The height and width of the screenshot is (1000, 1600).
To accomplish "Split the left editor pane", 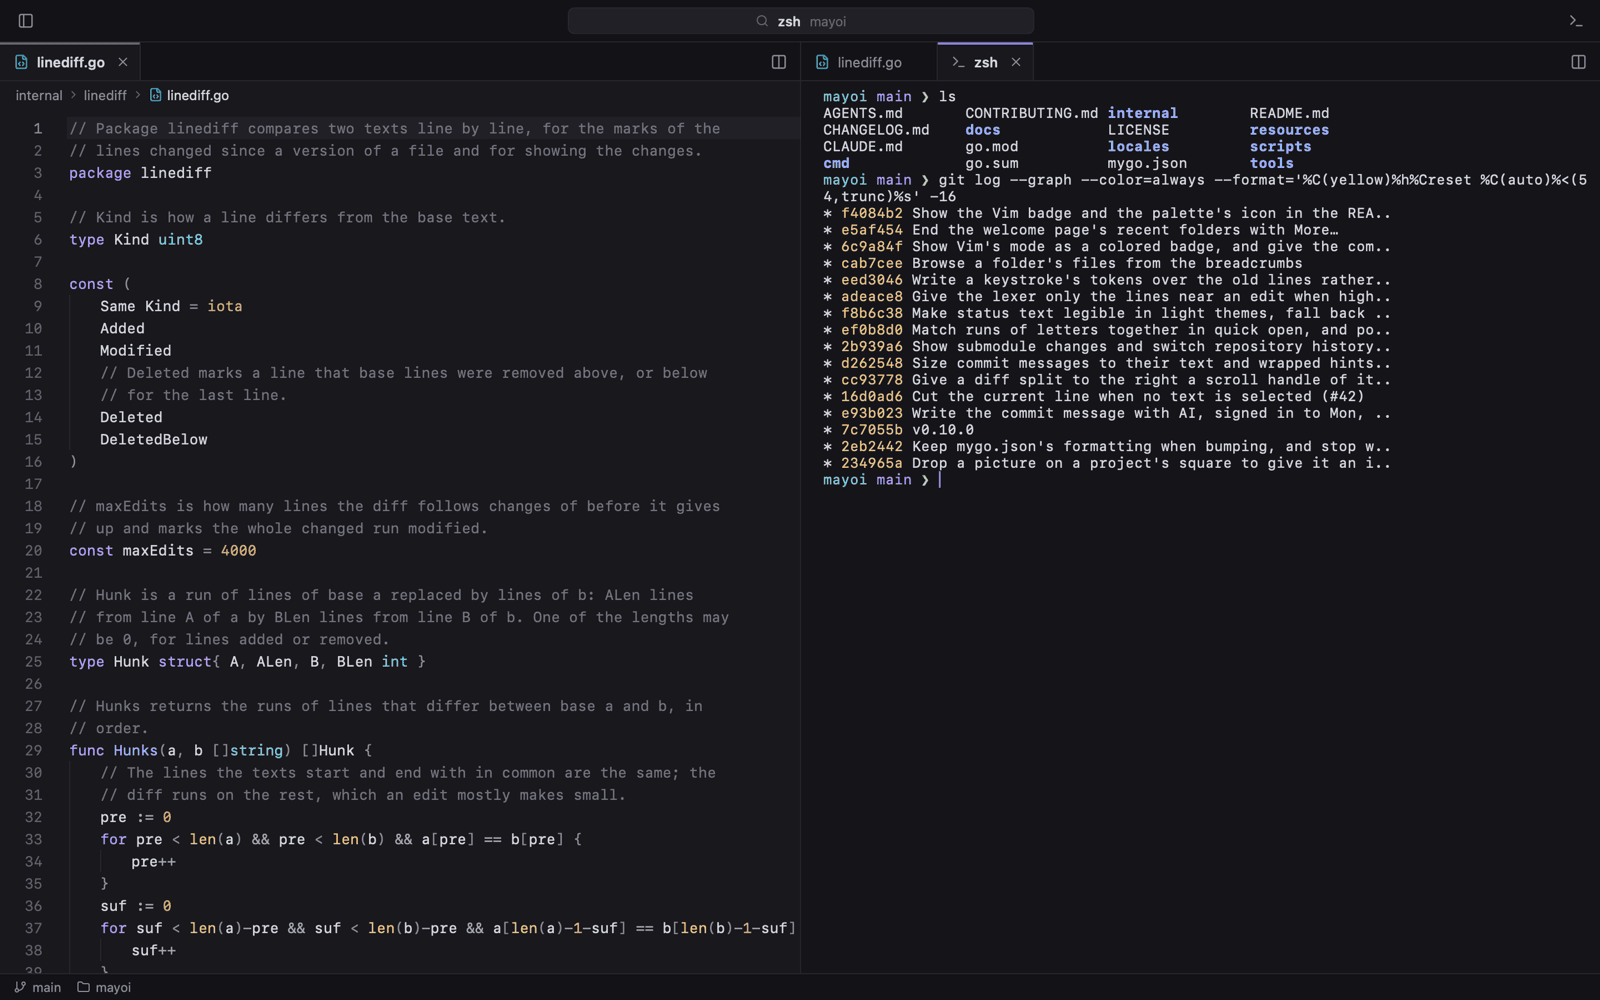I will click(779, 62).
